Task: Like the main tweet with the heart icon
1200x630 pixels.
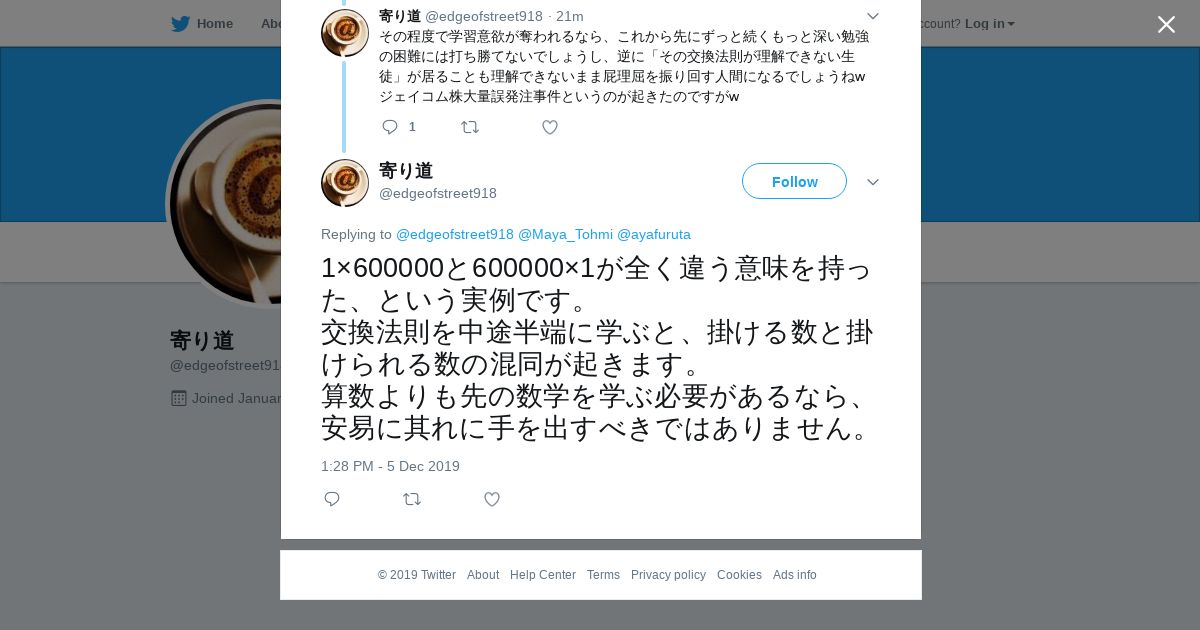Action: point(492,499)
